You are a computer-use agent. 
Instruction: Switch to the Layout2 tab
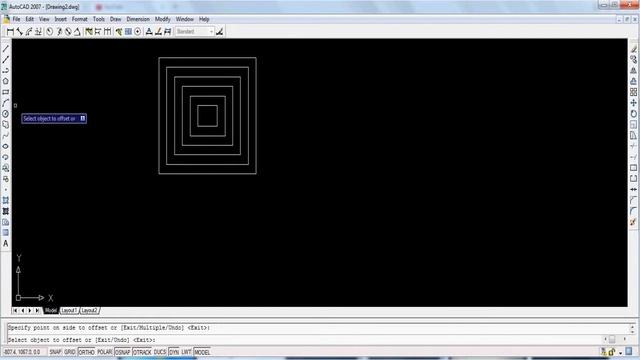click(x=89, y=311)
